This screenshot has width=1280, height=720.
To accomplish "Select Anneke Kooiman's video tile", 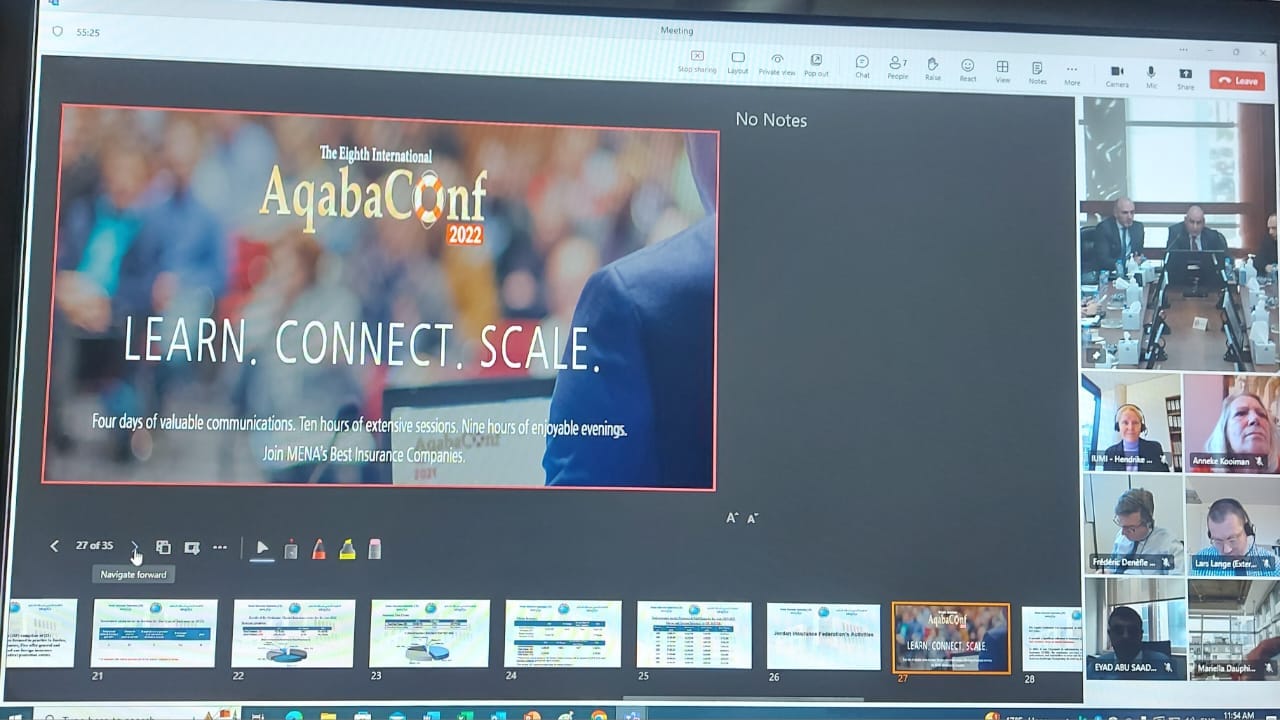I will coord(1232,422).
